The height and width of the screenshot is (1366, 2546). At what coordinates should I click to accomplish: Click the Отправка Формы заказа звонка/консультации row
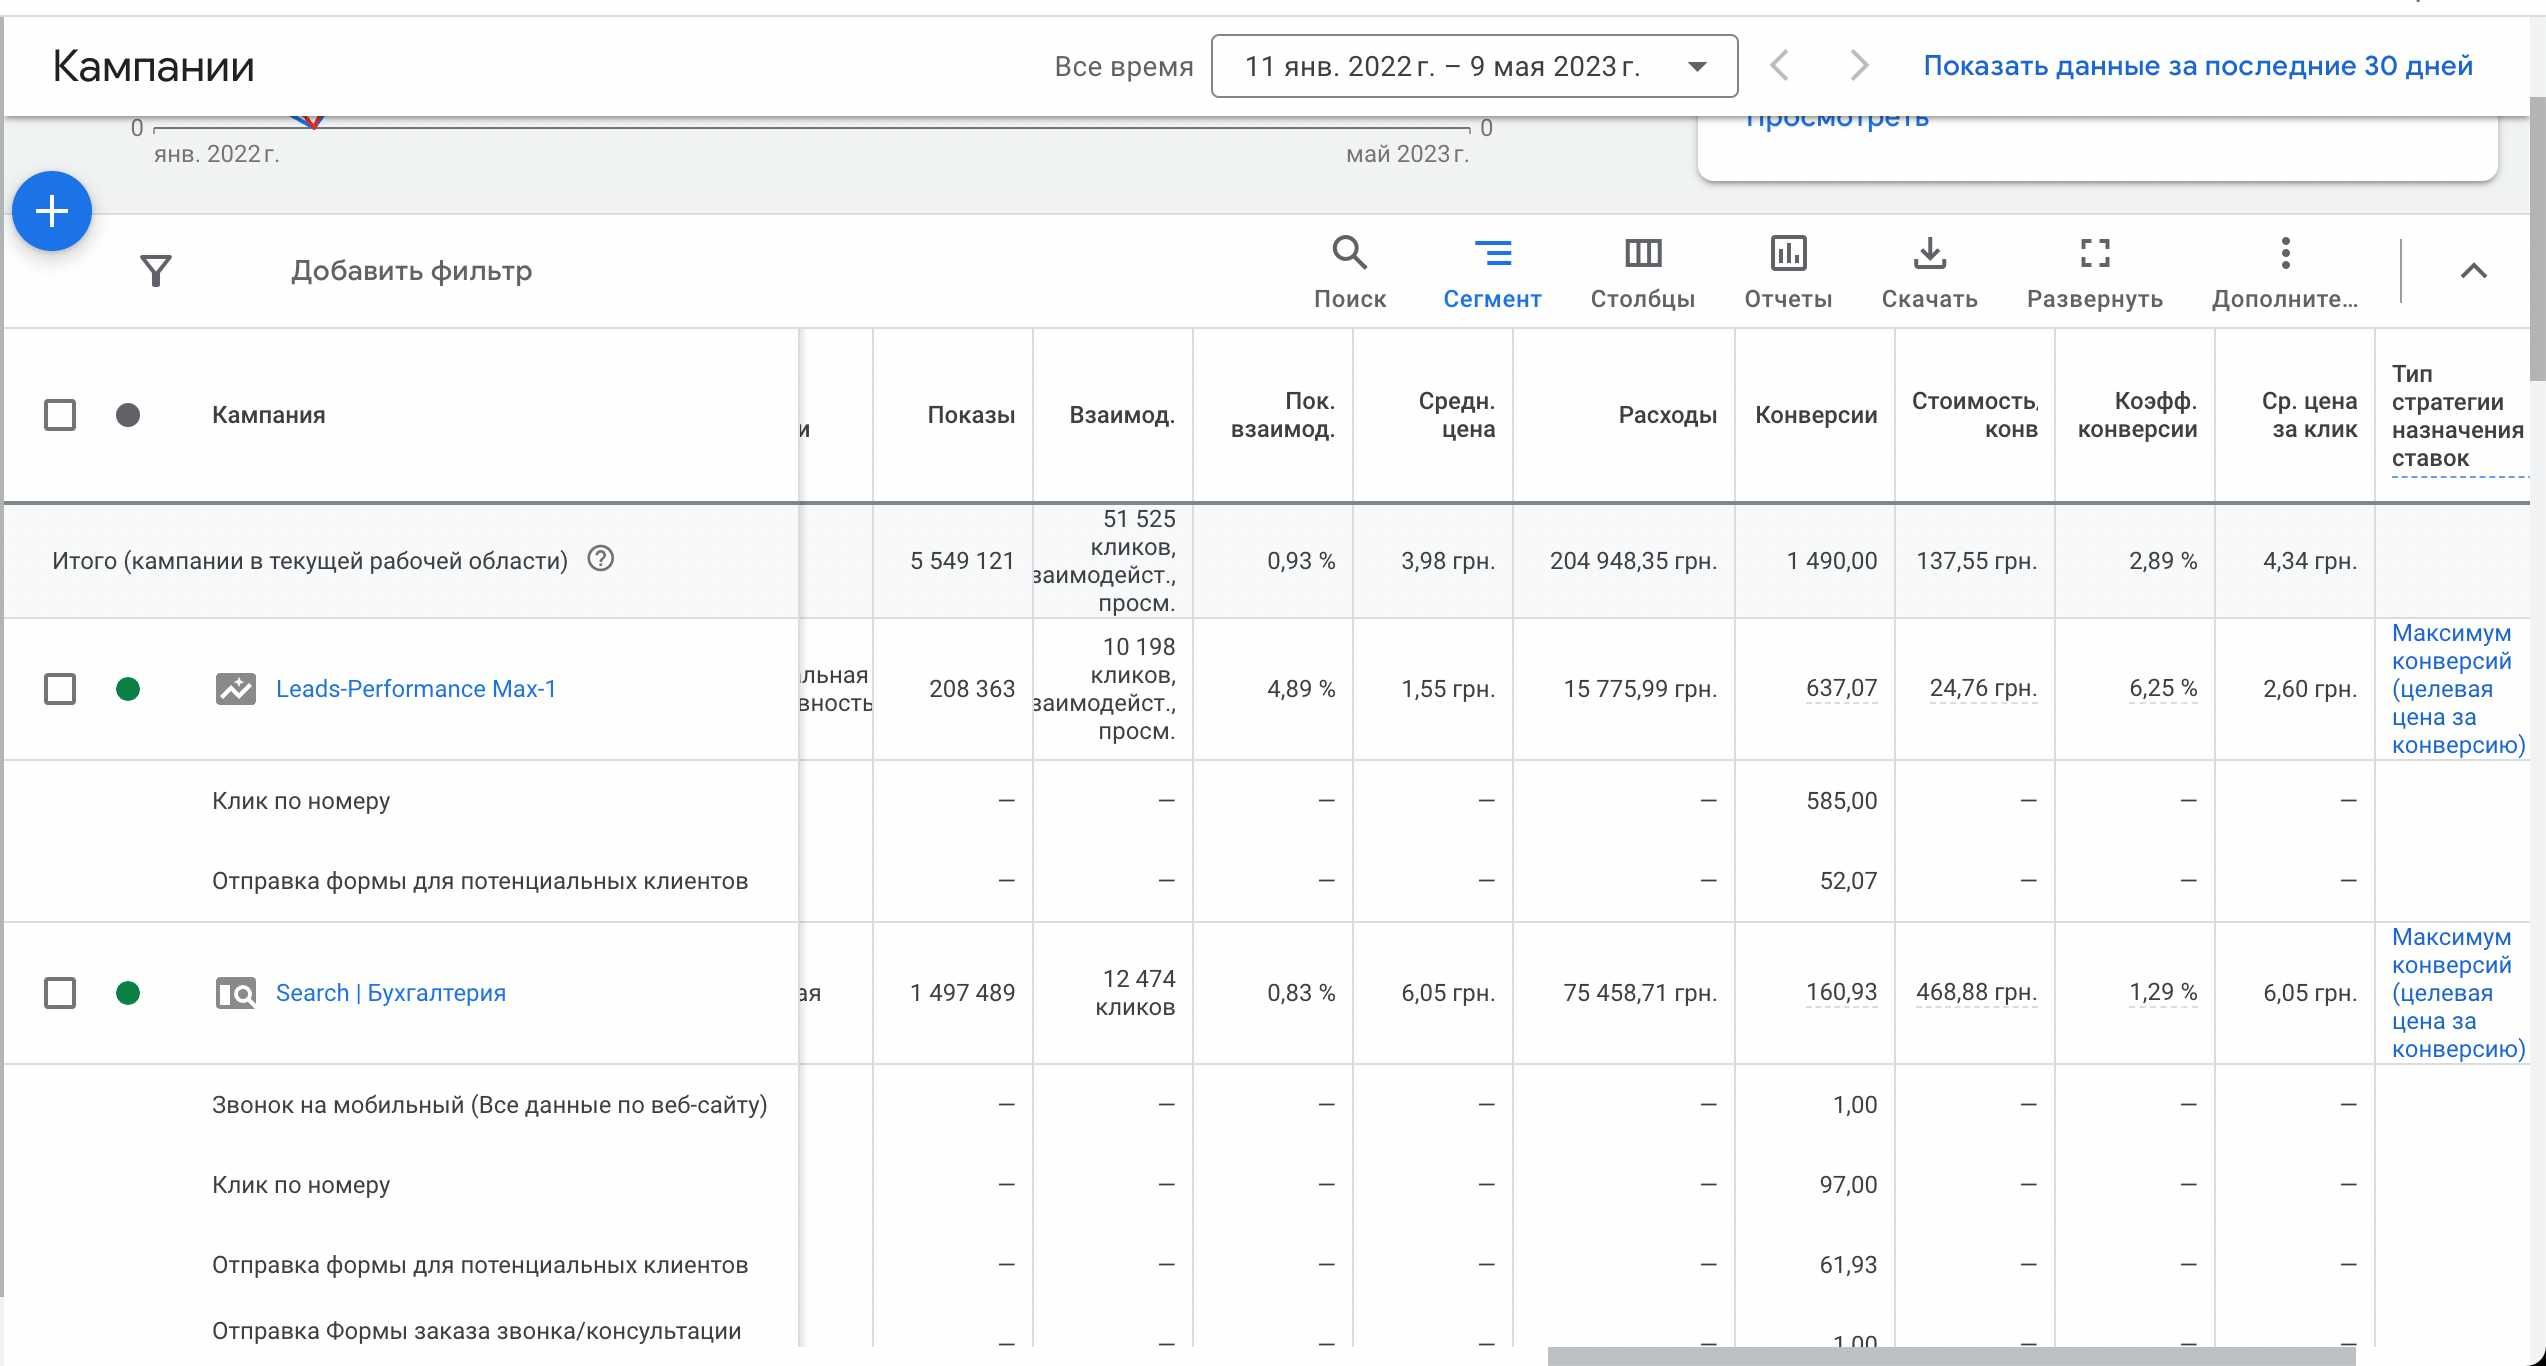tap(477, 1331)
